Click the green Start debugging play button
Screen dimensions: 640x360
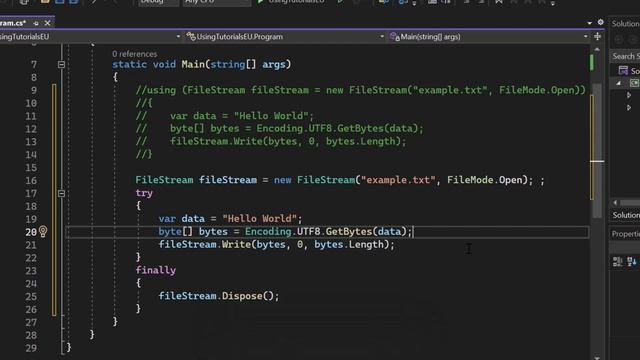click(260, 2)
